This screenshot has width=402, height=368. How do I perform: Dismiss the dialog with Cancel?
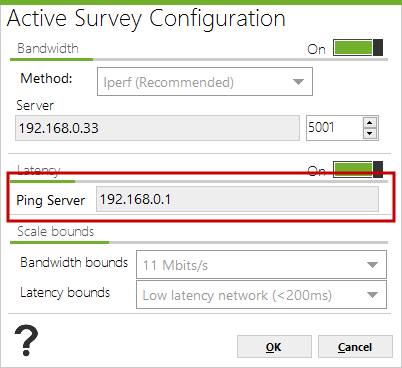(x=355, y=347)
